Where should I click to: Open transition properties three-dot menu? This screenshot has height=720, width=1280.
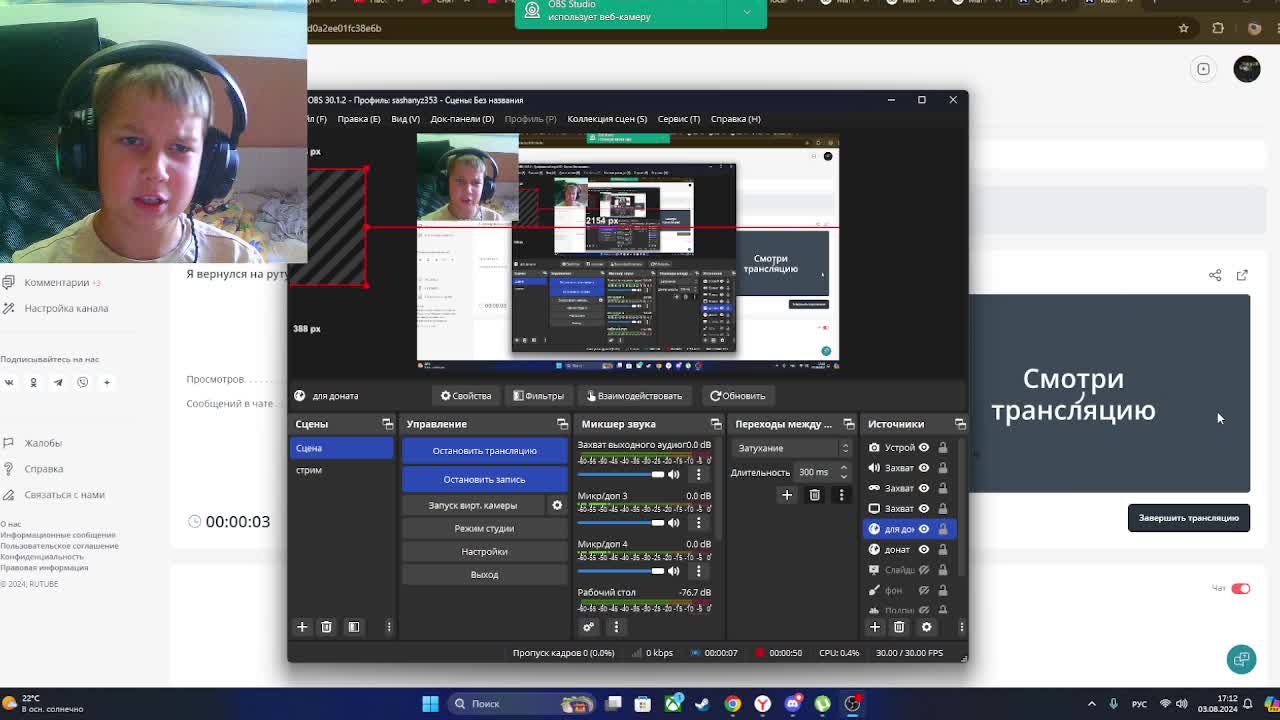(x=841, y=495)
